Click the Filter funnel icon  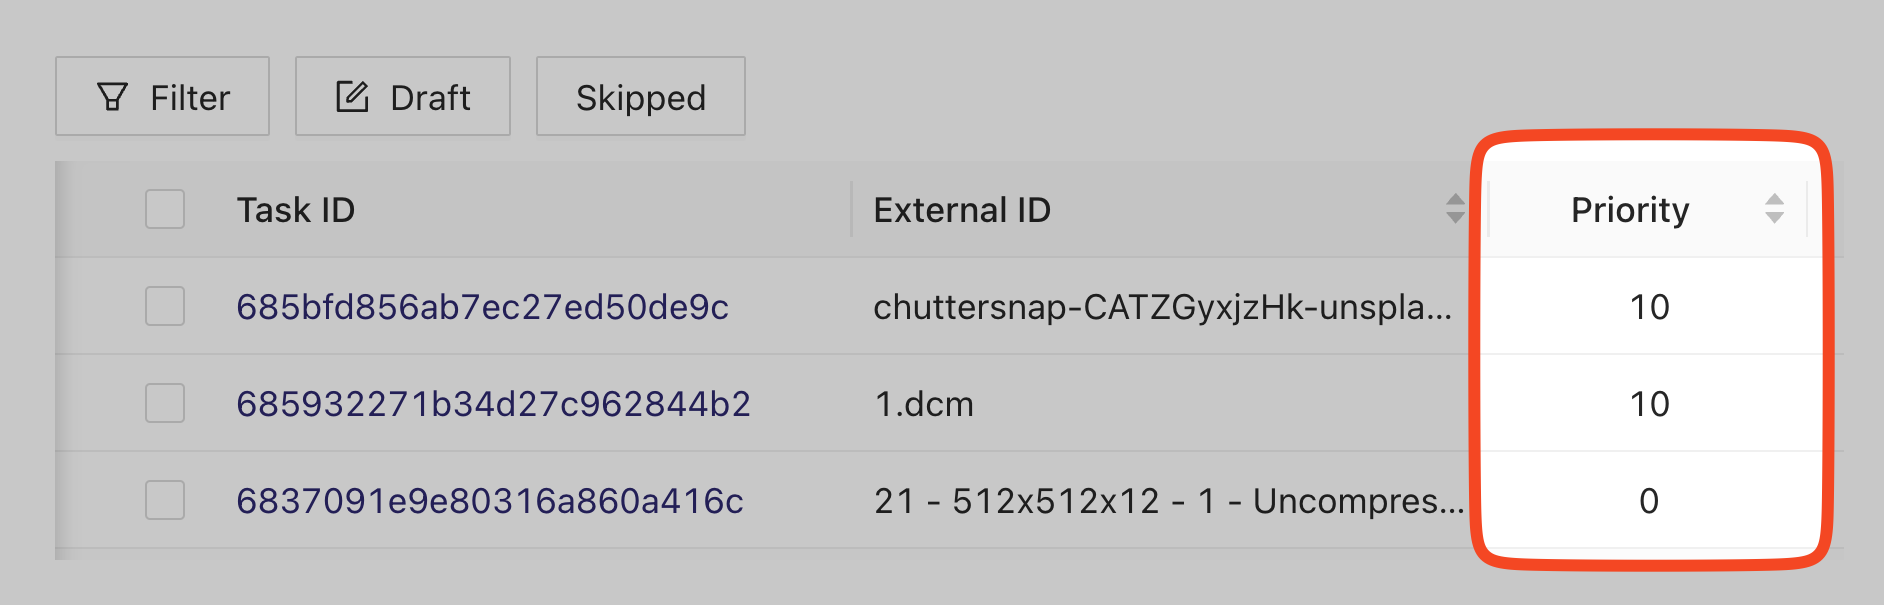click(x=112, y=97)
